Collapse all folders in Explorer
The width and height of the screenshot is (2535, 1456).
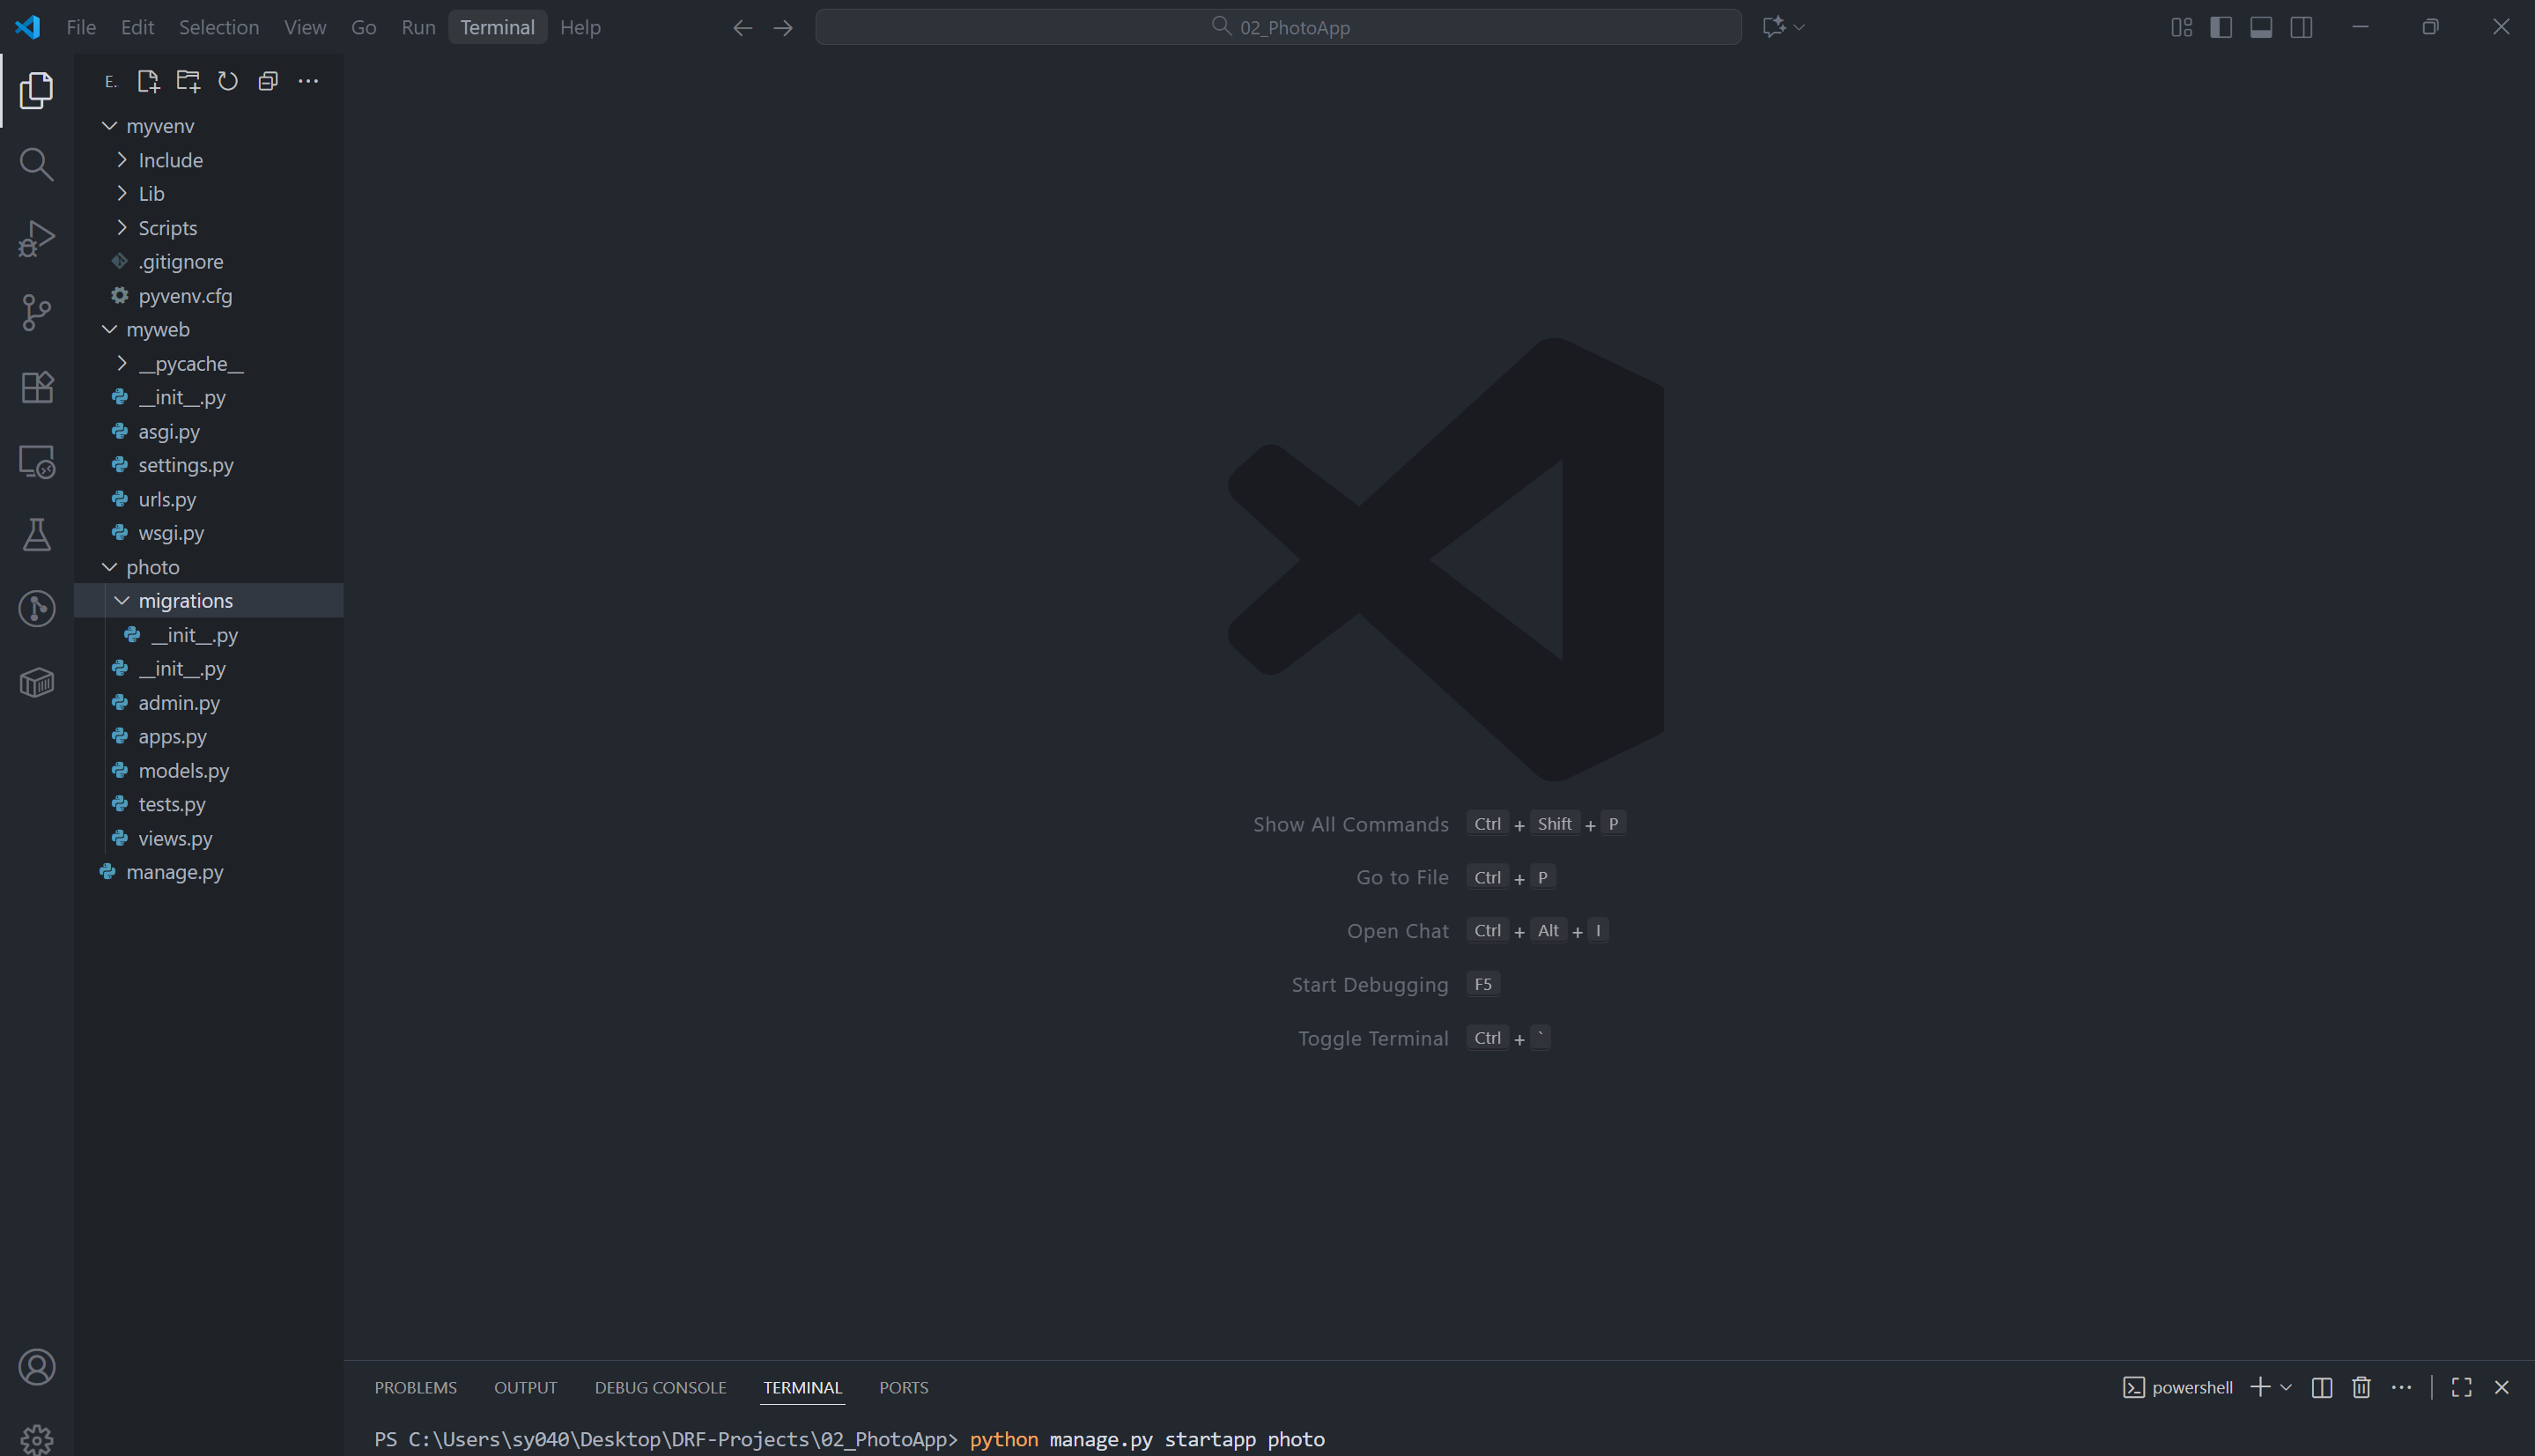[x=268, y=81]
